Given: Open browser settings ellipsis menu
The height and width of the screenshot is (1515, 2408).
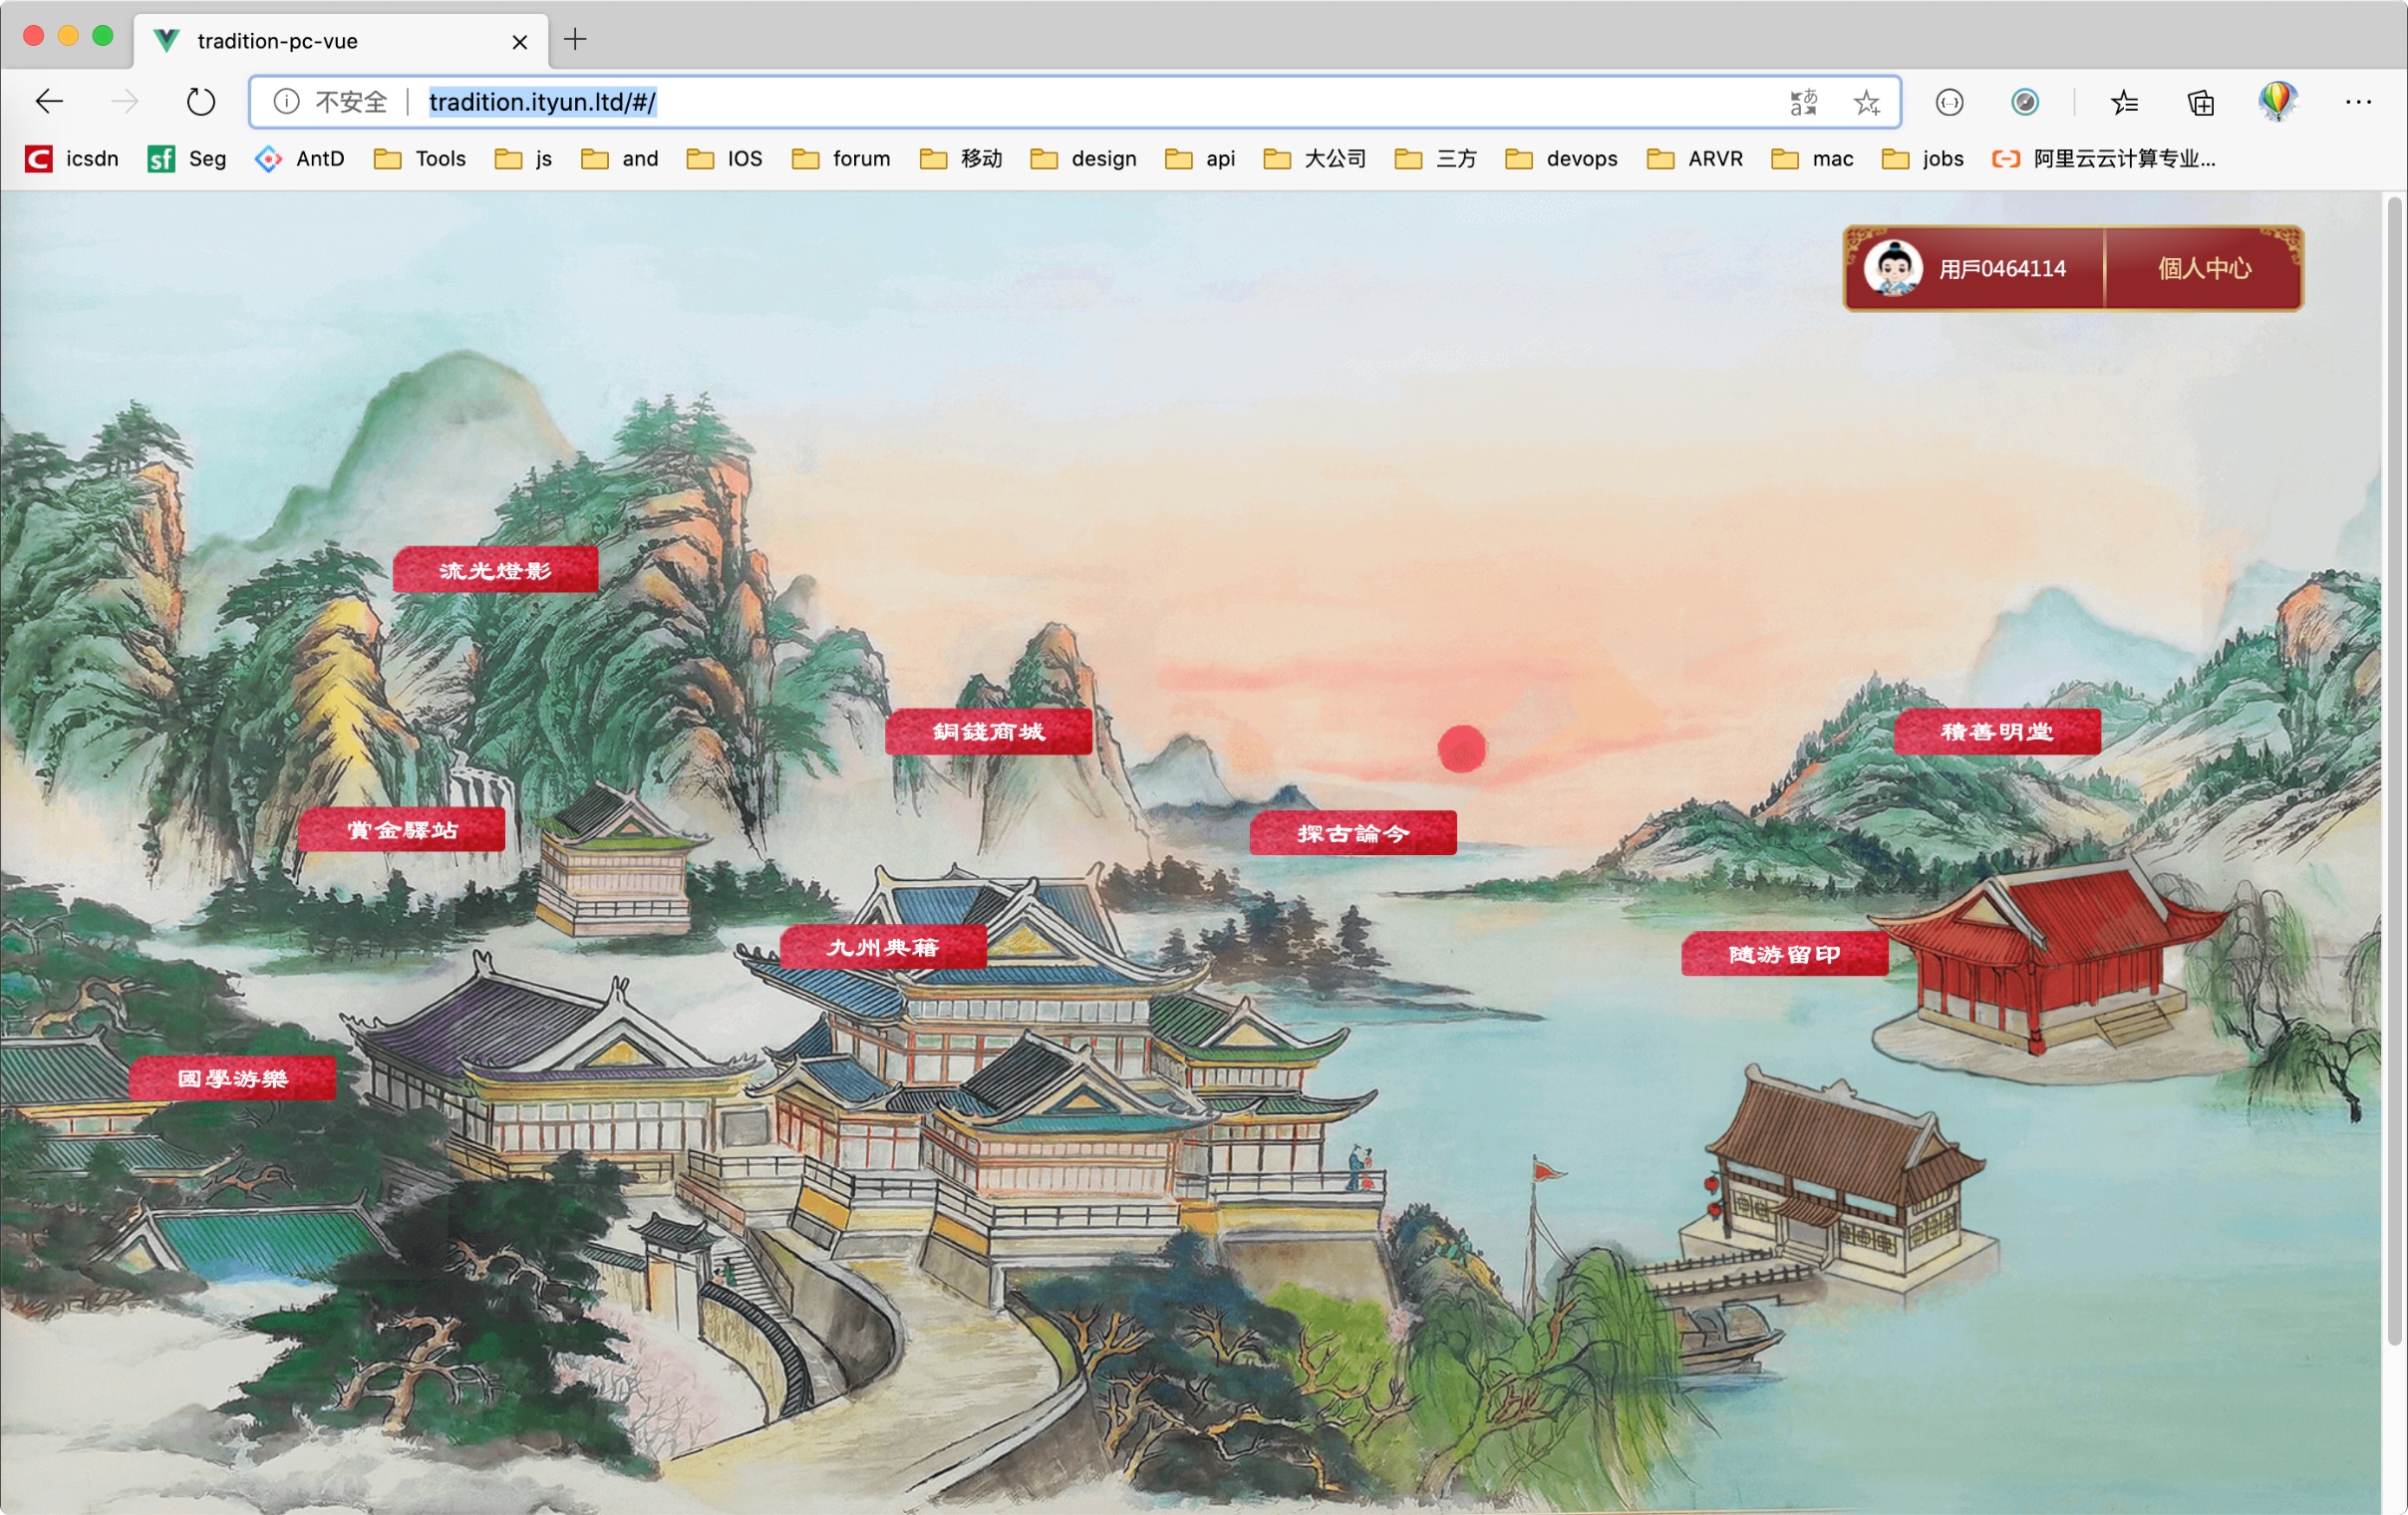Looking at the screenshot, I should click(2358, 102).
